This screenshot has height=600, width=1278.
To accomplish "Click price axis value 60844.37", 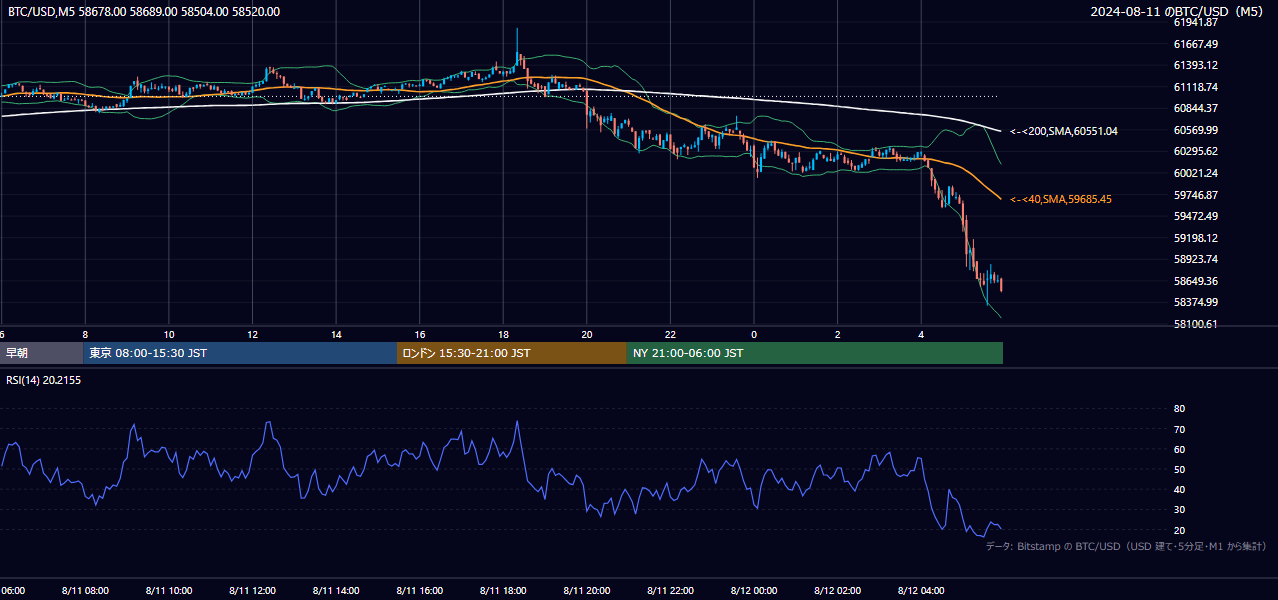I will click(x=1195, y=108).
